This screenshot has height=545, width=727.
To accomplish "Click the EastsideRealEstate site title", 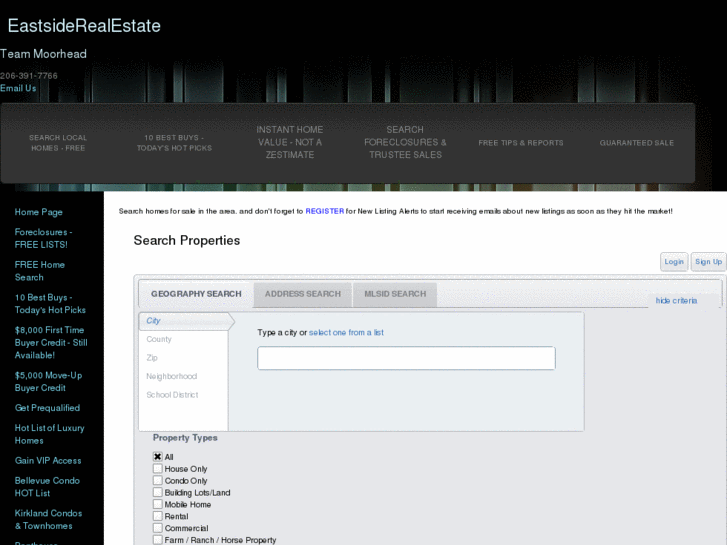I will (x=84, y=26).
